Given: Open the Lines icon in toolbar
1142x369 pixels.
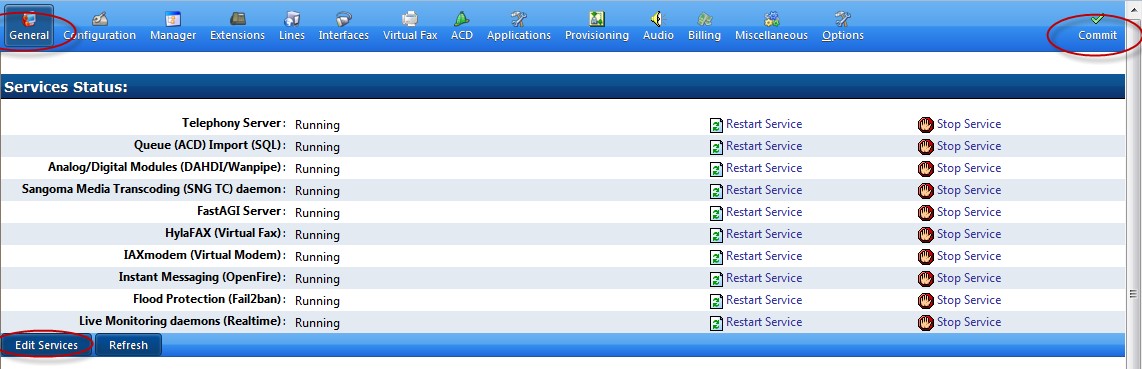Looking at the screenshot, I should (291, 18).
